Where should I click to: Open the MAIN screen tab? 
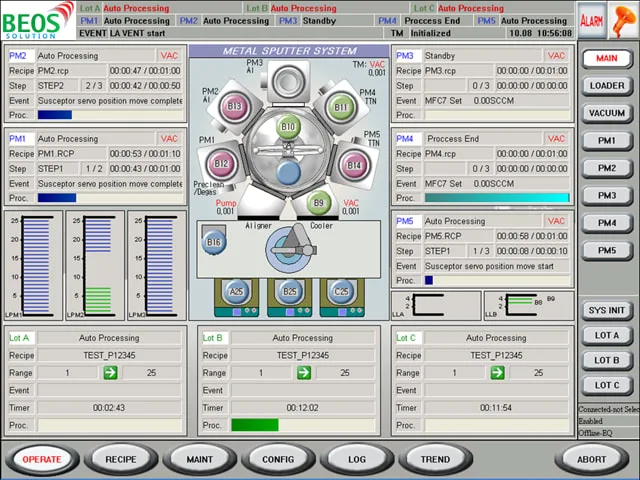(607, 58)
